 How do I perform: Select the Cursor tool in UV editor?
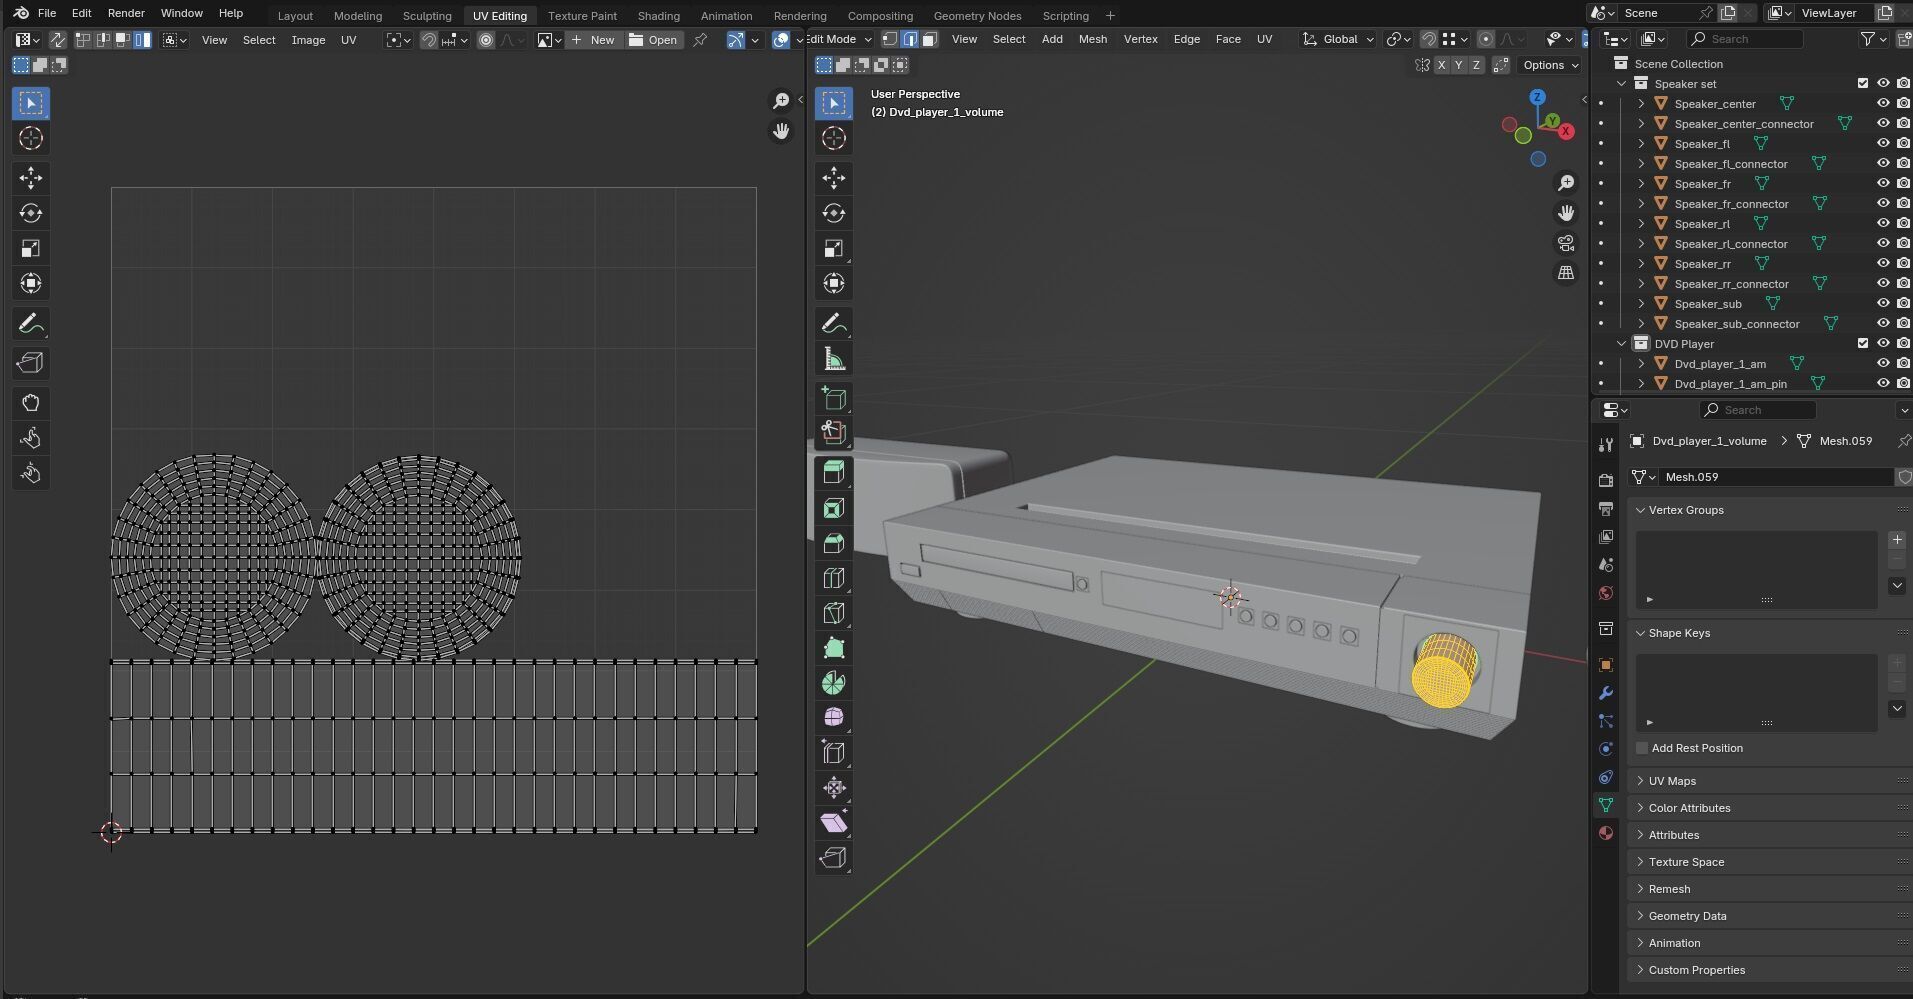(30, 138)
